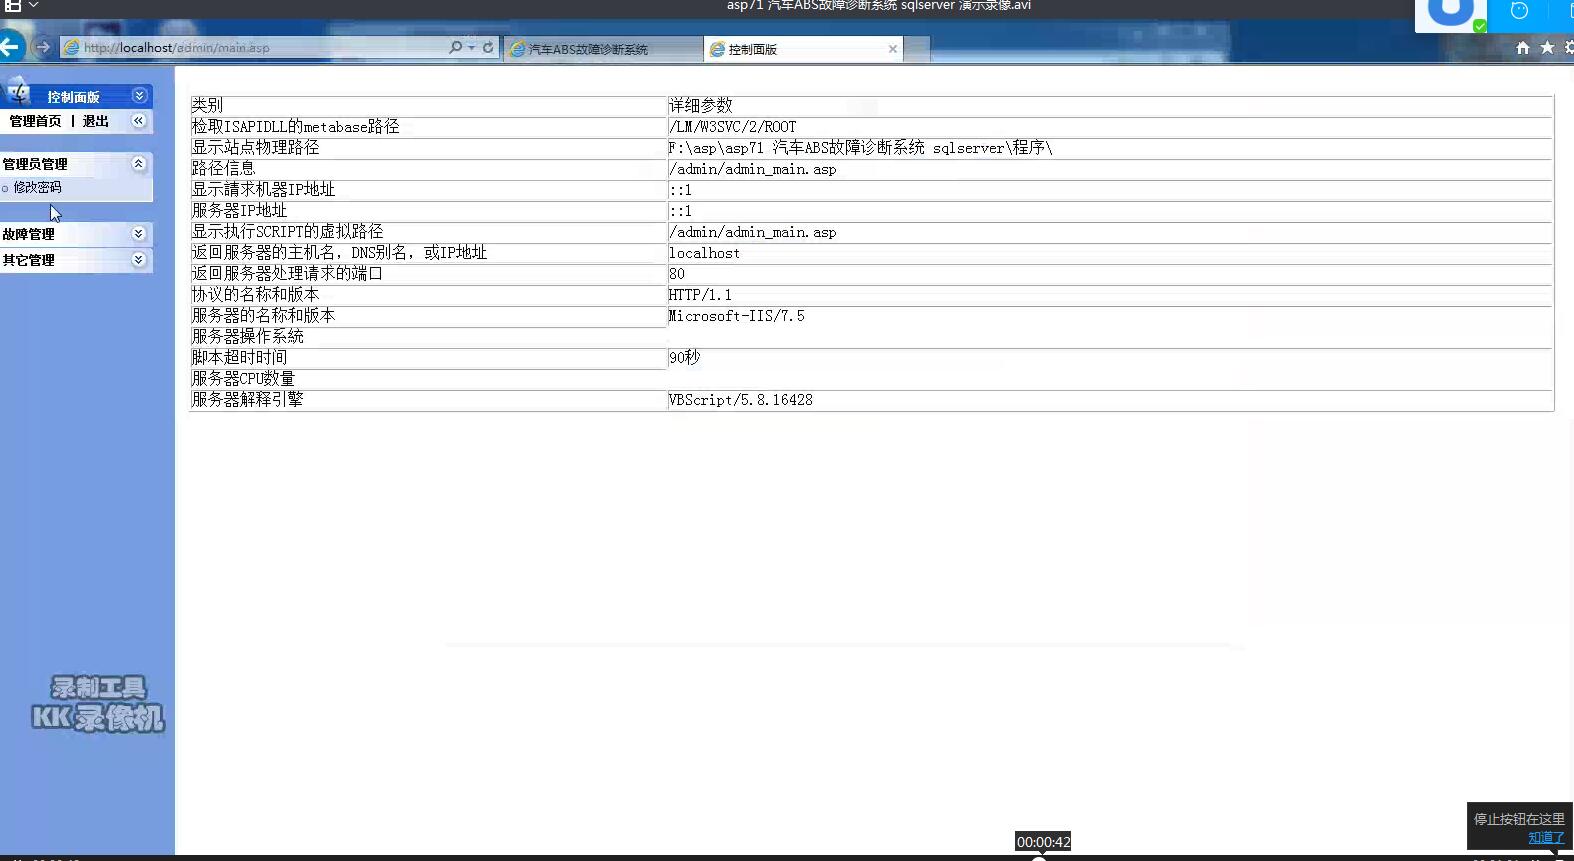Click the /LM/W3SVC/2/ROOT value
Image resolution: width=1574 pixels, height=861 pixels.
tap(732, 127)
